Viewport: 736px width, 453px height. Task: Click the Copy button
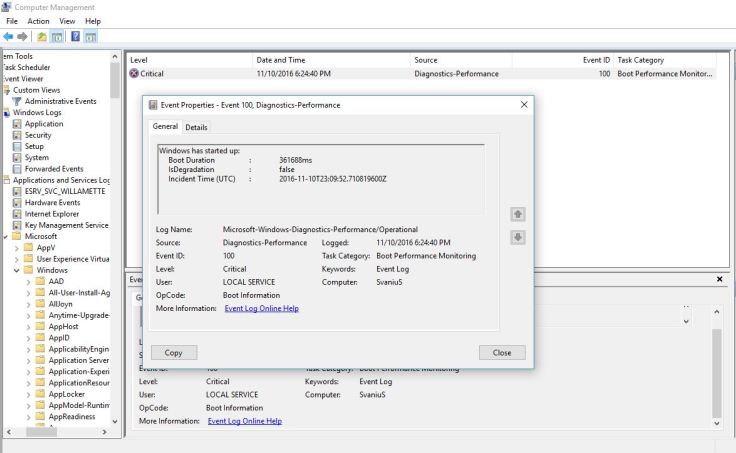174,353
